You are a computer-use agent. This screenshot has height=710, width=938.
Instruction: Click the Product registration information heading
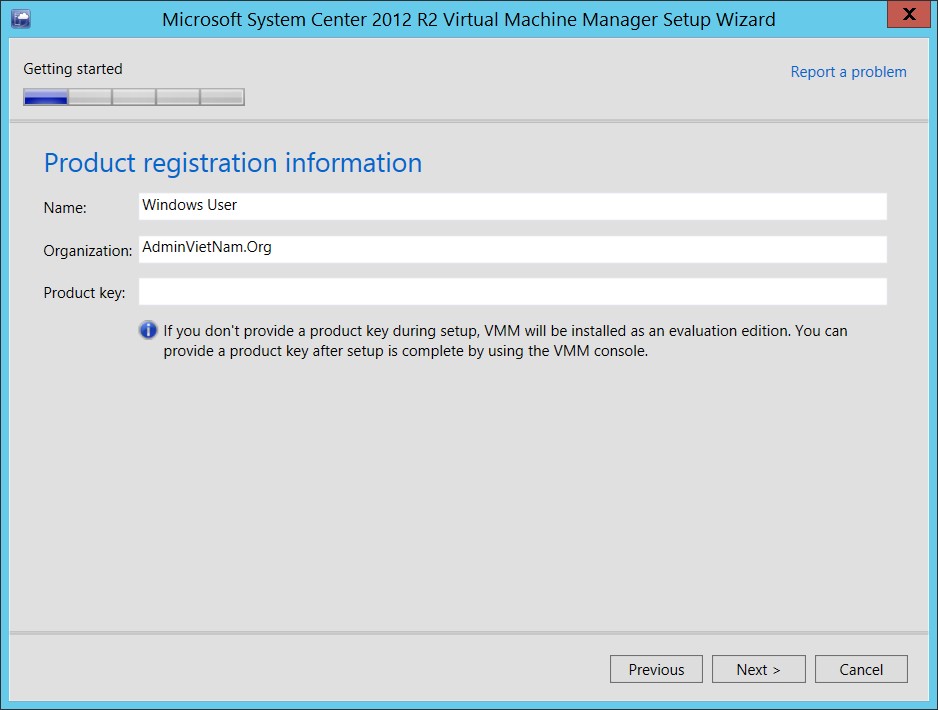(233, 163)
